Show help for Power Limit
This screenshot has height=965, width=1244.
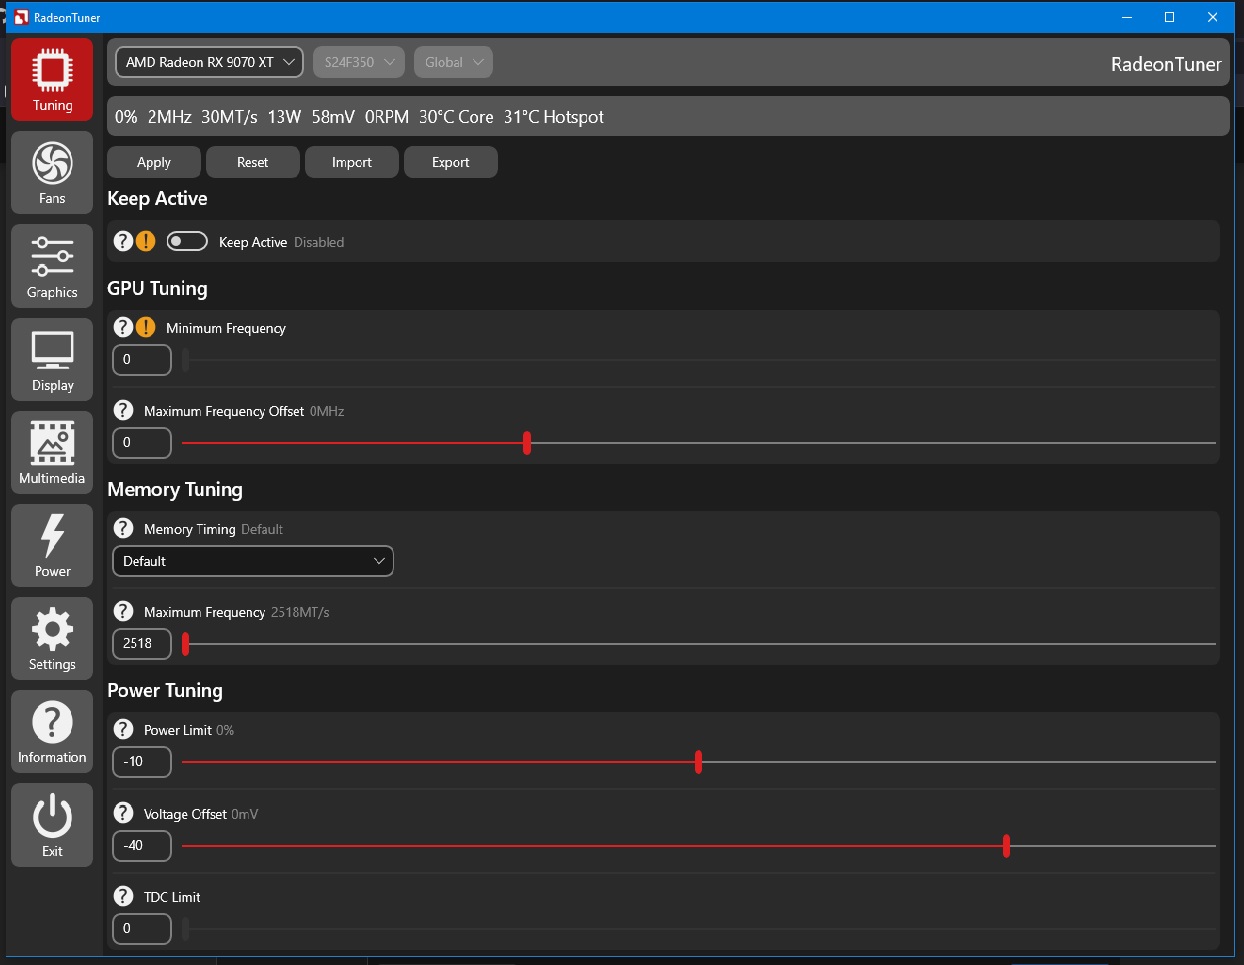[x=123, y=729]
